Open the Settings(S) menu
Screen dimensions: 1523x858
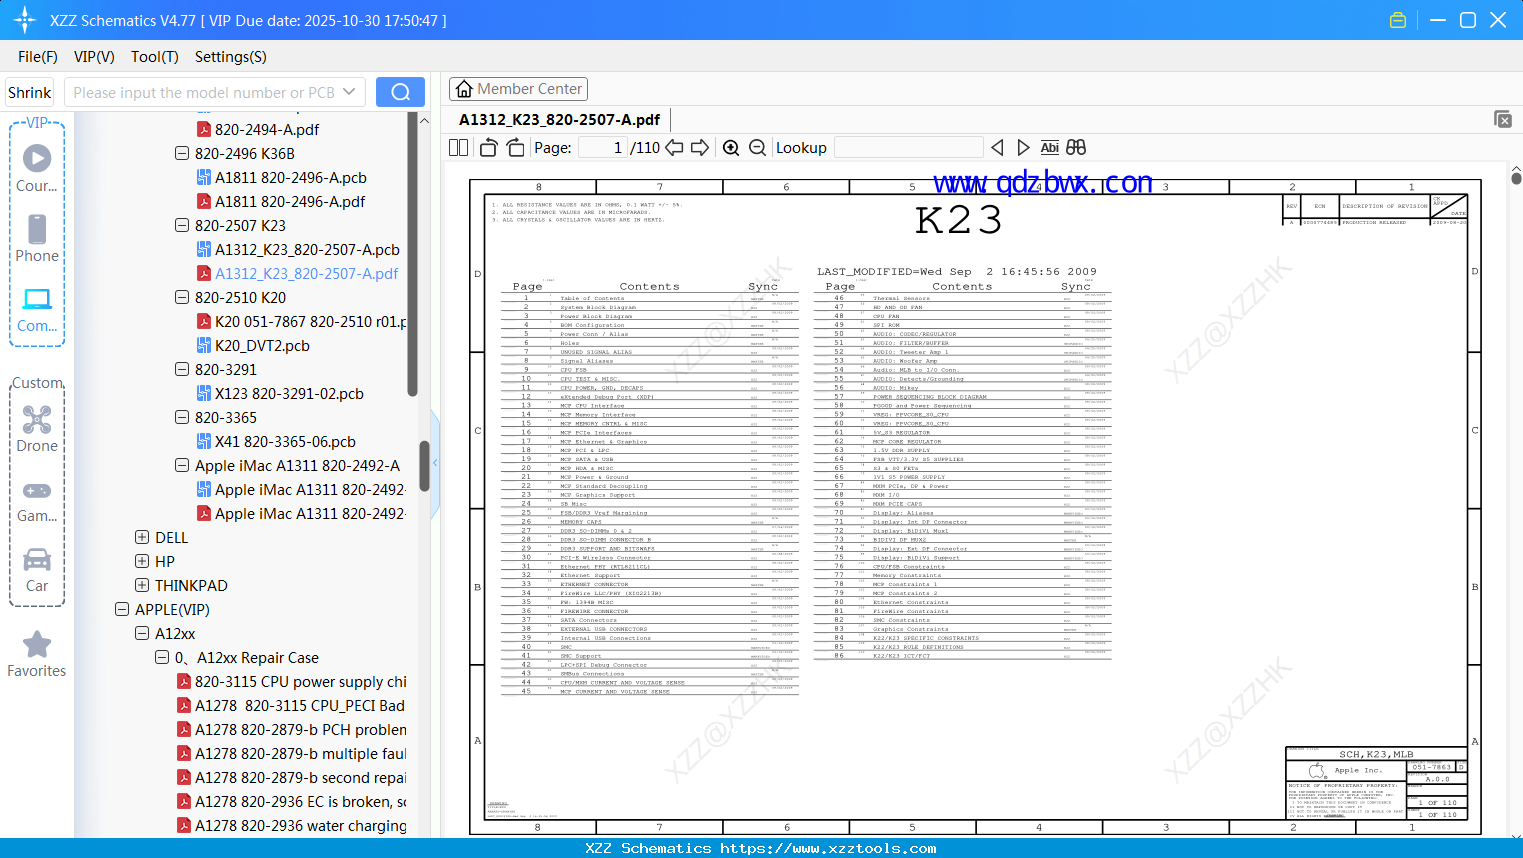tap(231, 57)
